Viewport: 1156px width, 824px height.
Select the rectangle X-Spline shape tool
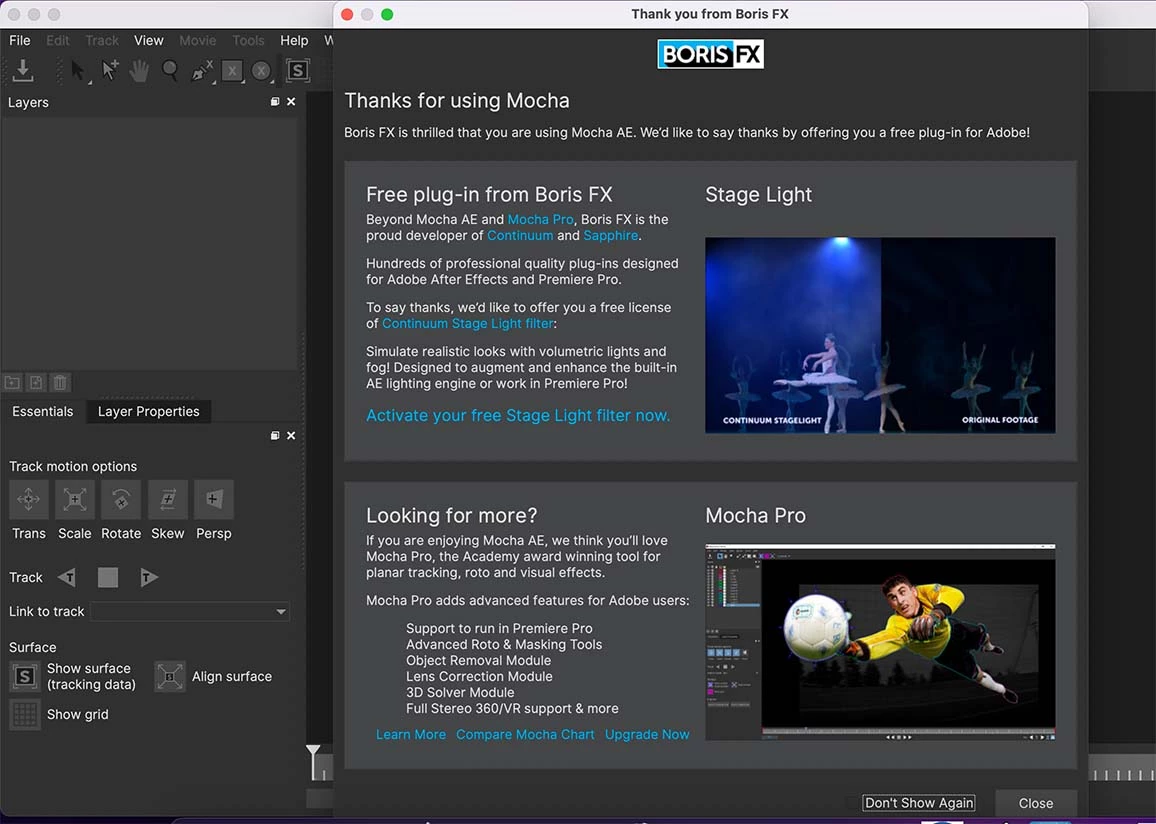(x=232, y=71)
